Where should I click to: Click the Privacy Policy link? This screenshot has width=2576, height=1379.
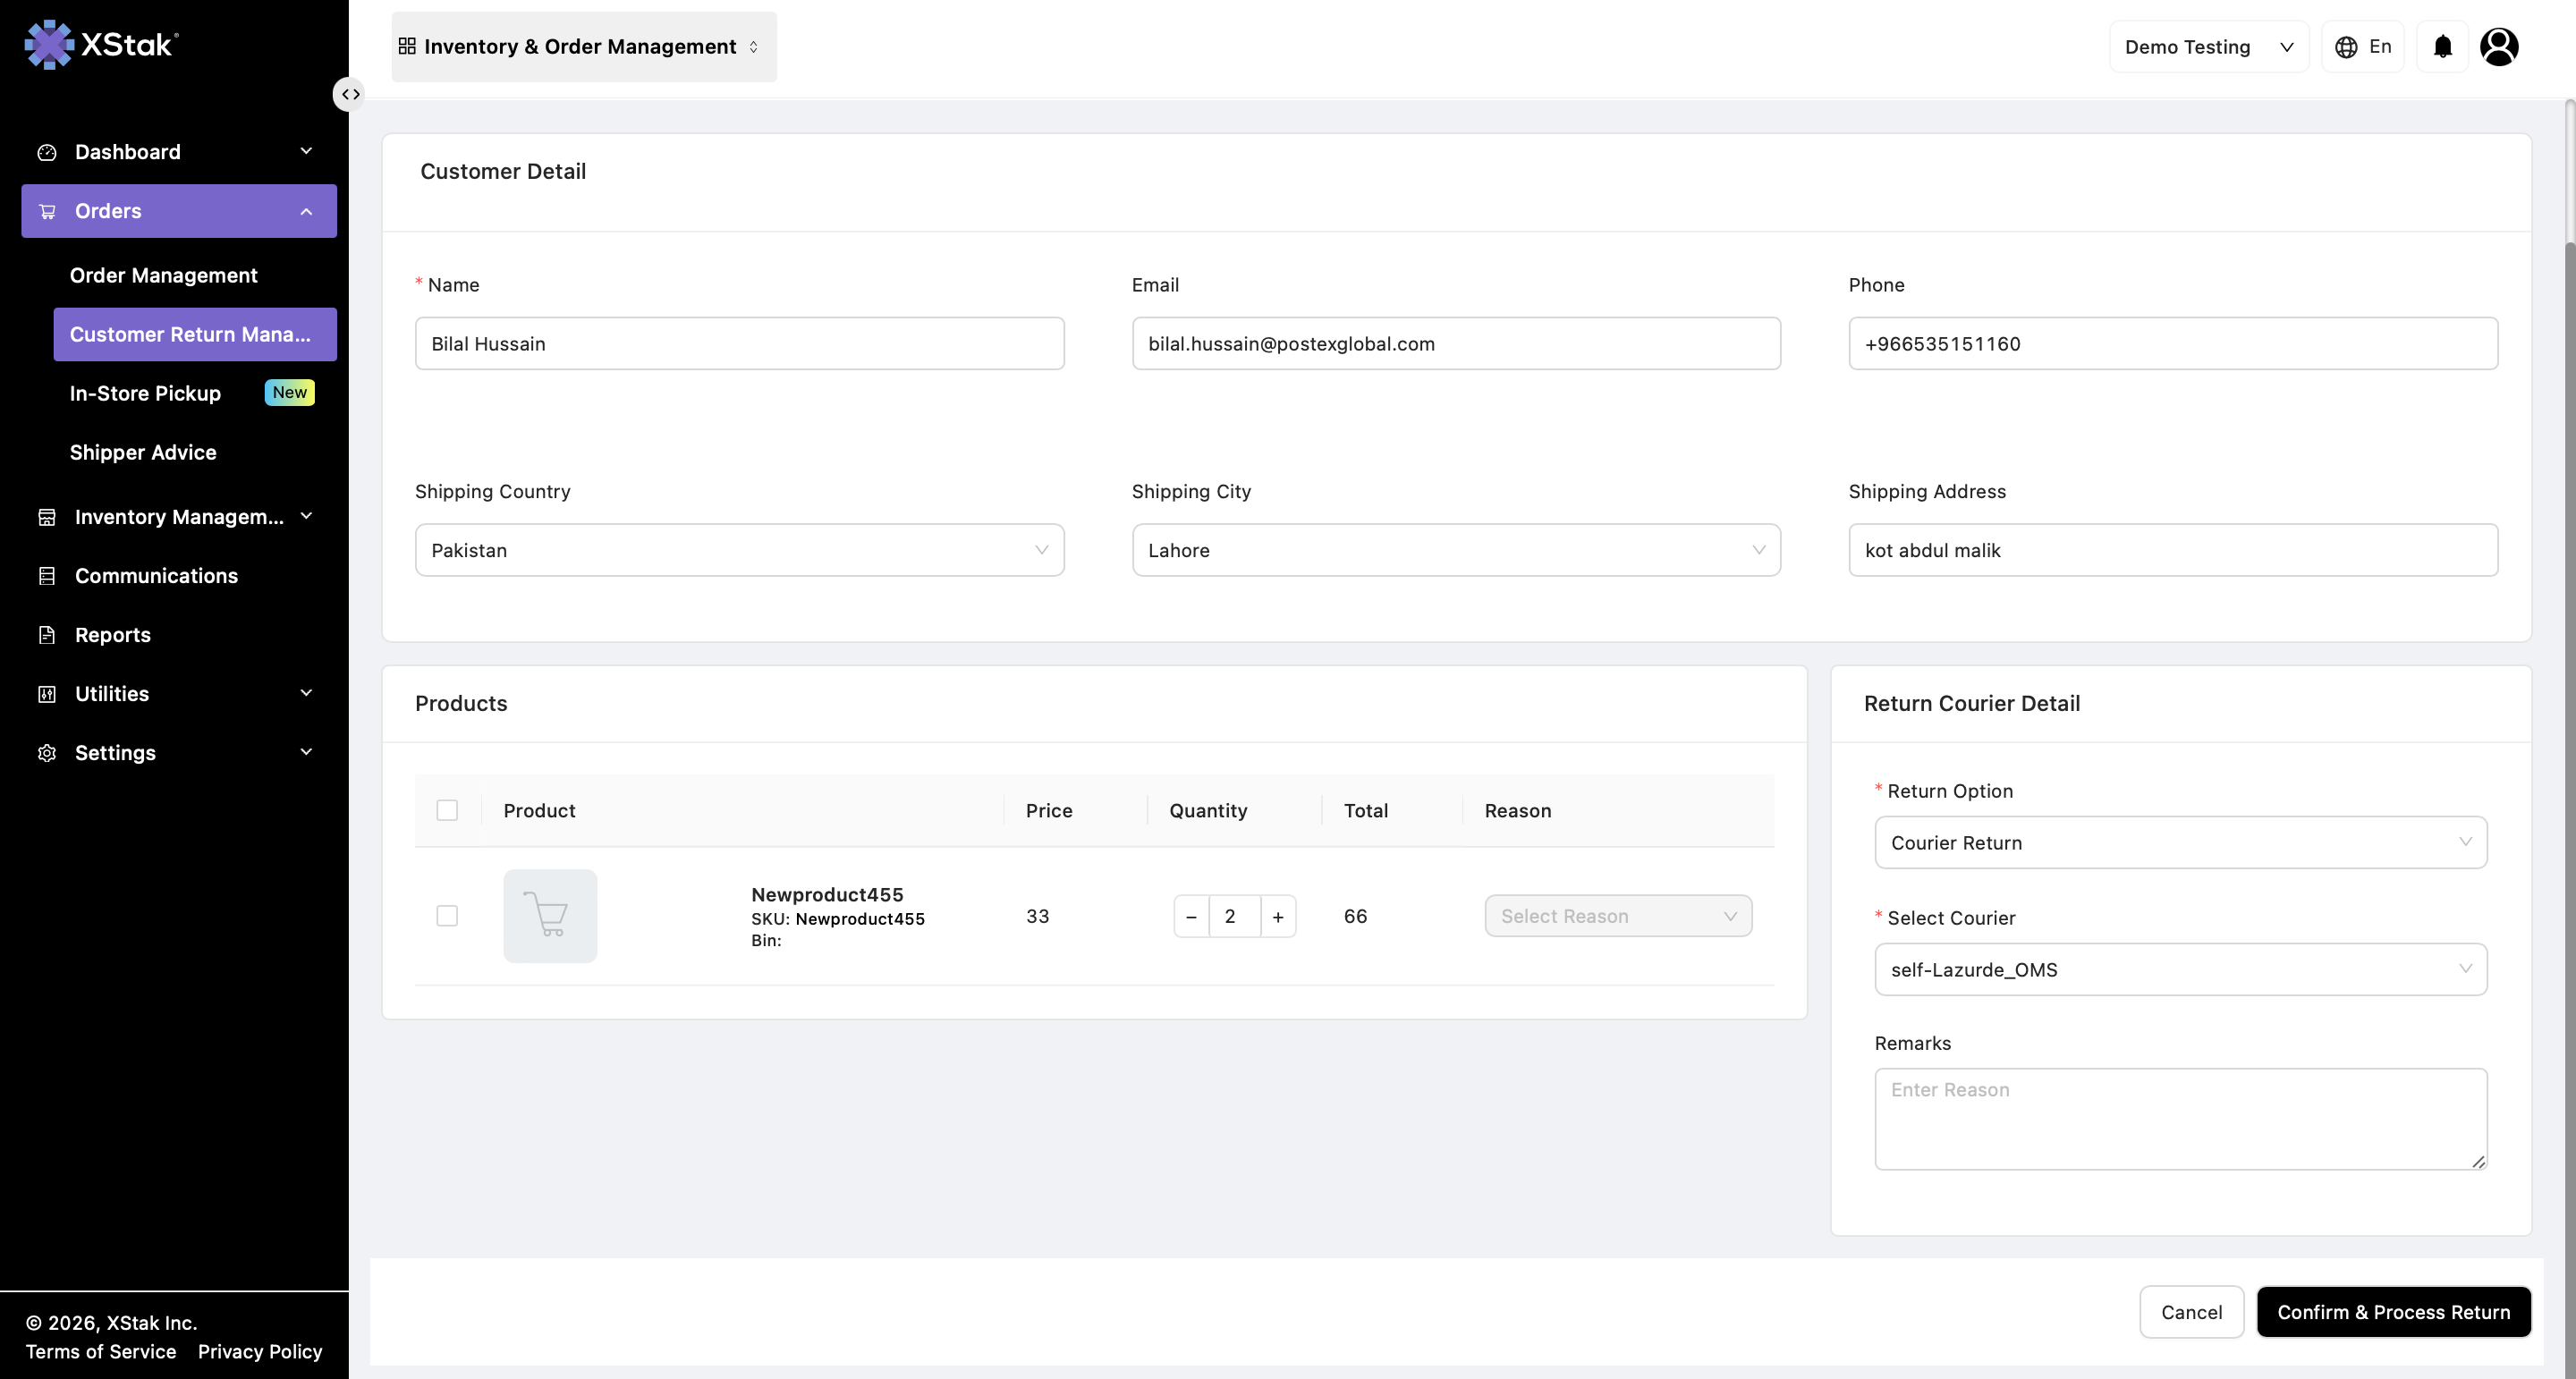(x=260, y=1351)
